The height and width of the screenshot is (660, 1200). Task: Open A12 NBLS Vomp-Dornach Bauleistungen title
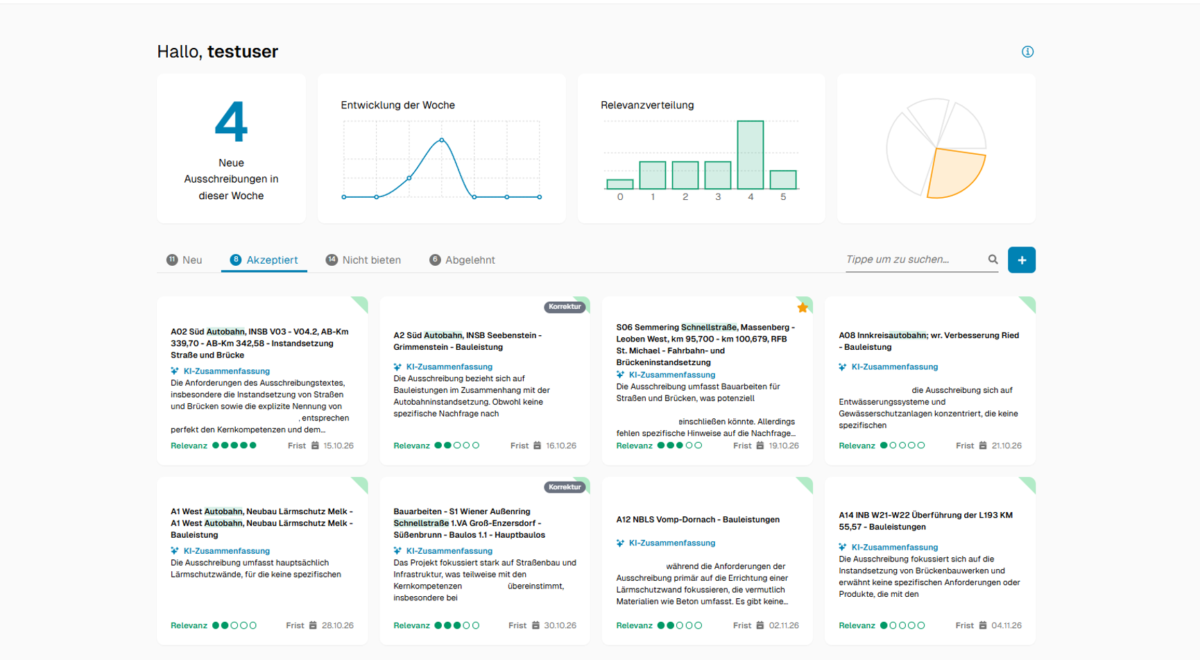click(698, 520)
